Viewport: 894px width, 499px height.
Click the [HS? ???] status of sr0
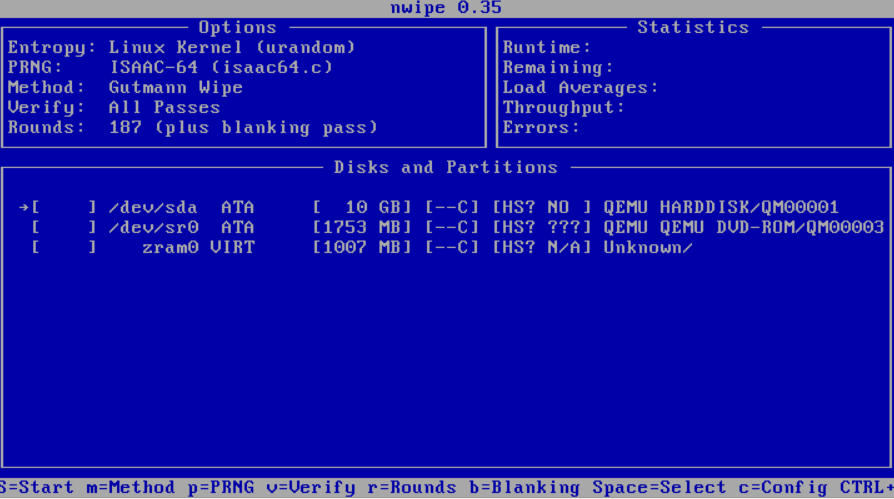point(541,227)
